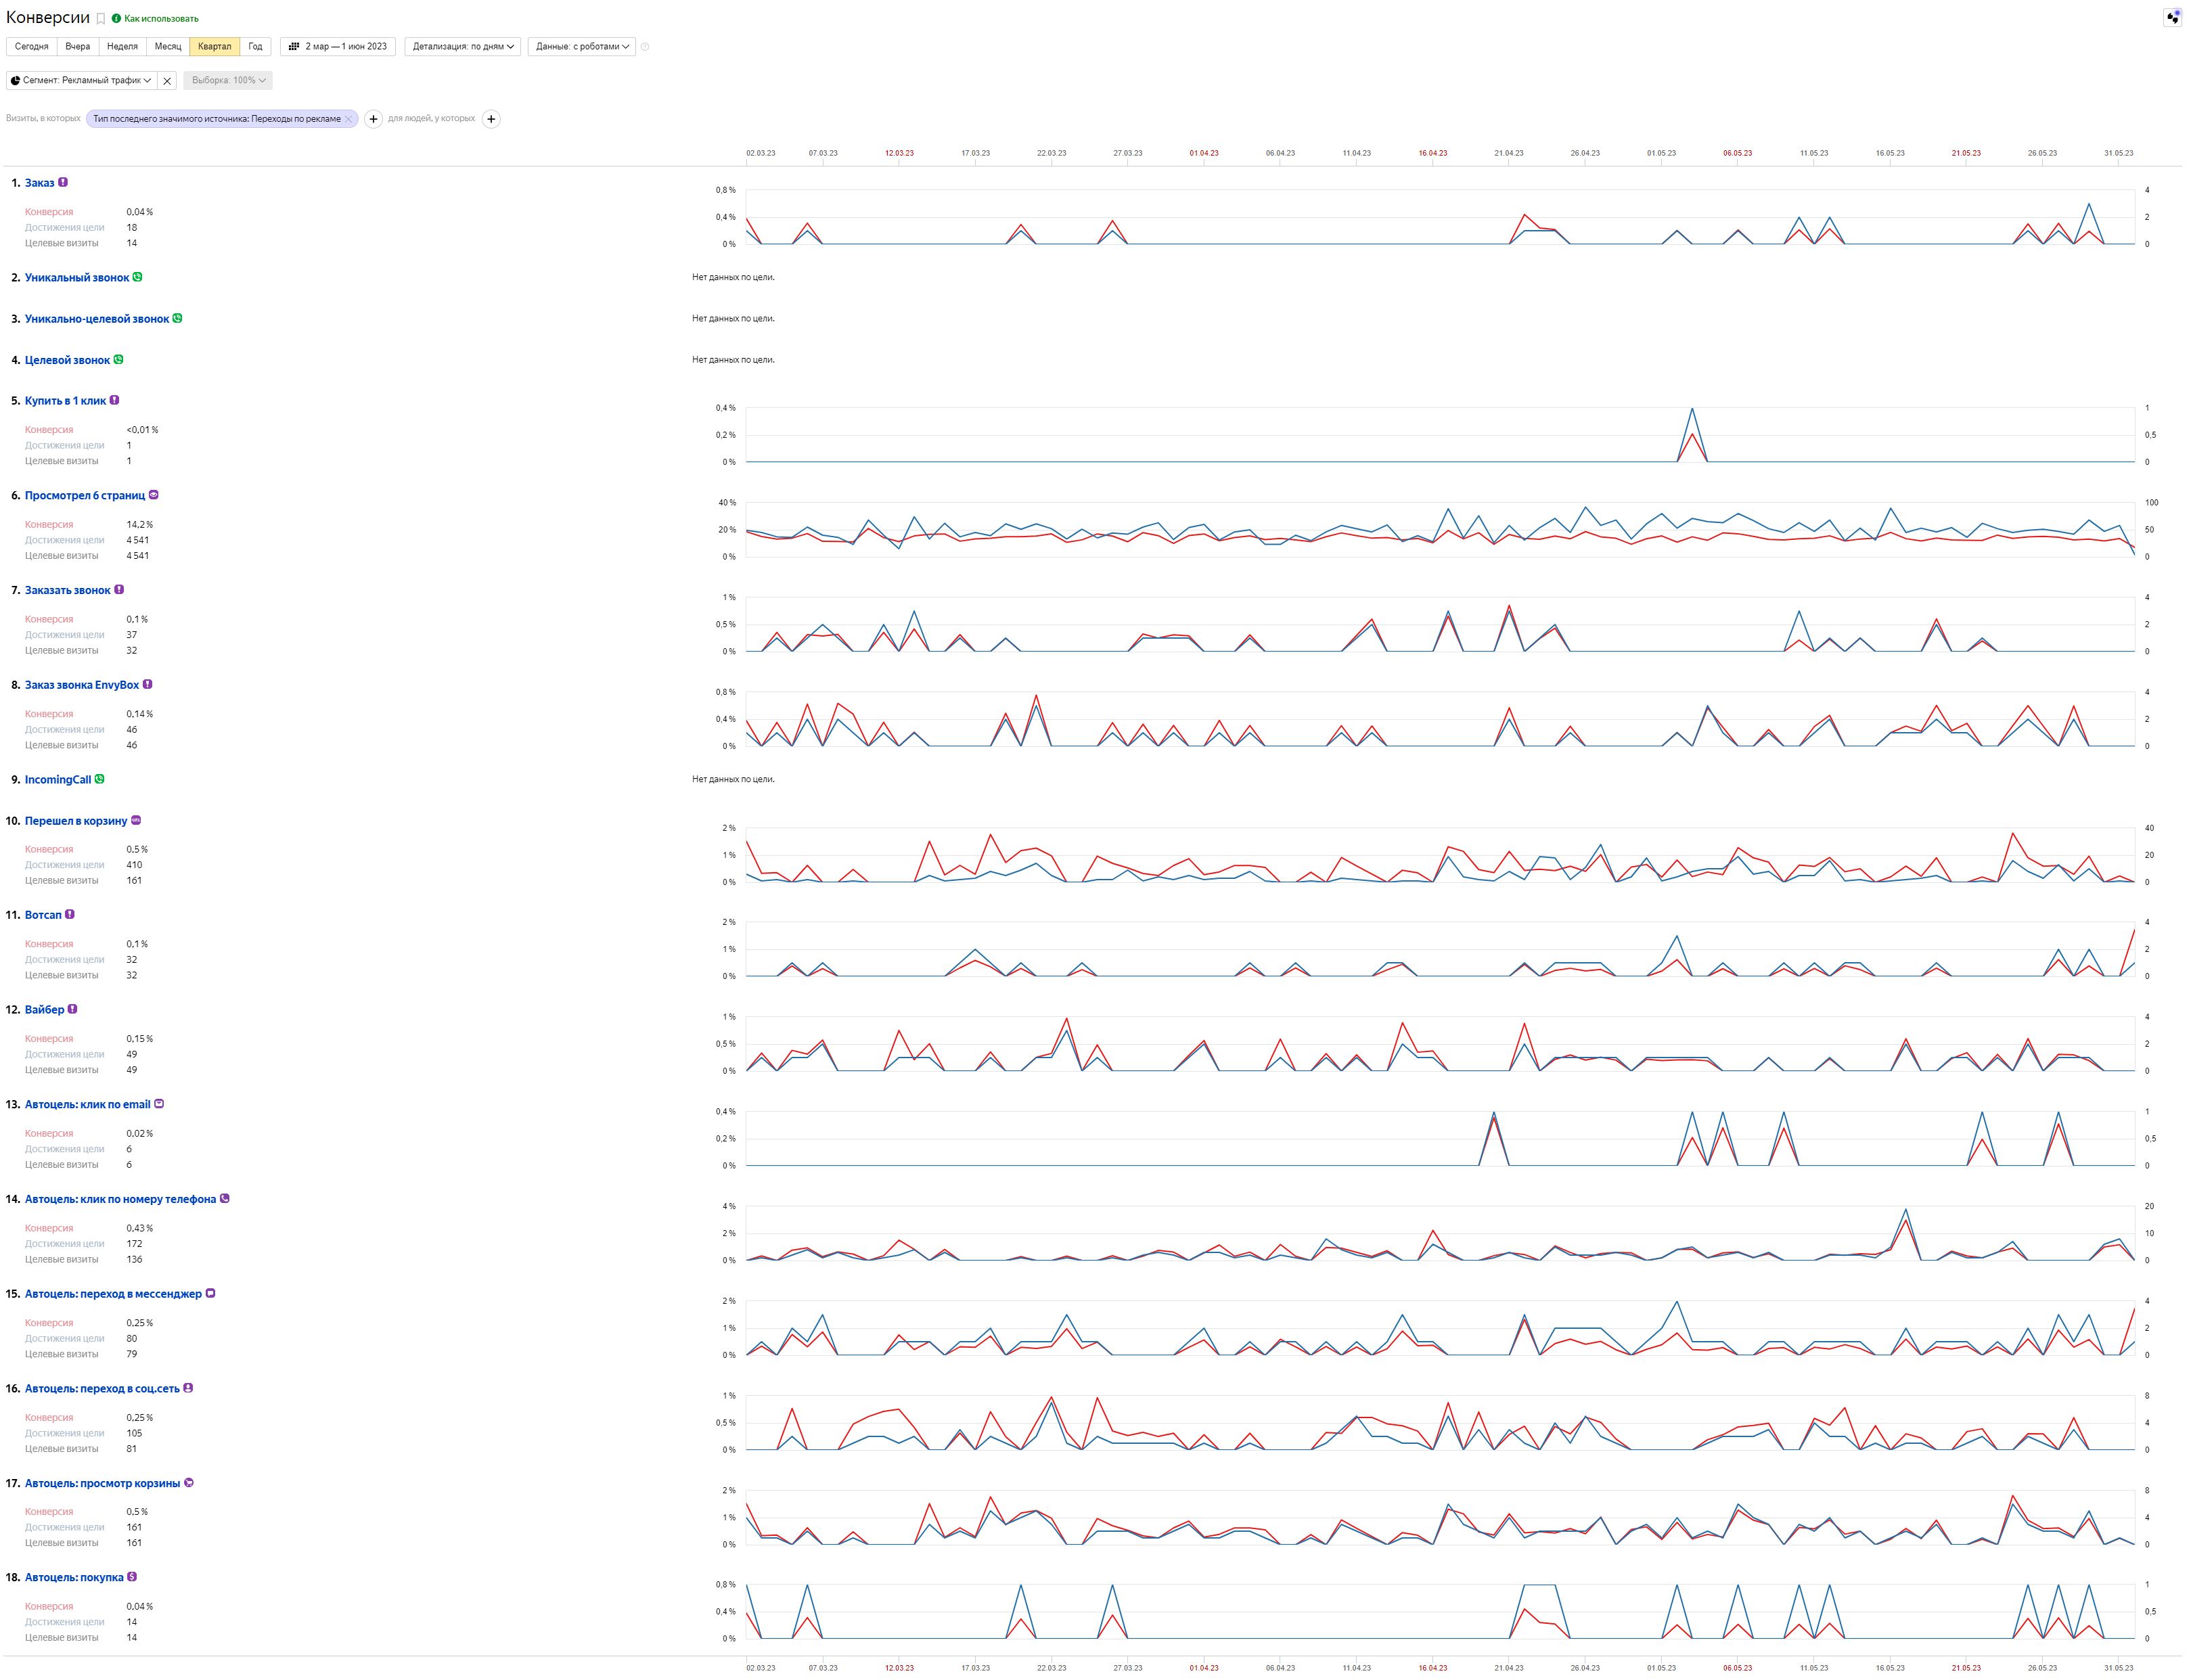The height and width of the screenshot is (1680, 2191).
Task: Select the Год period tab
Action: click(x=255, y=46)
